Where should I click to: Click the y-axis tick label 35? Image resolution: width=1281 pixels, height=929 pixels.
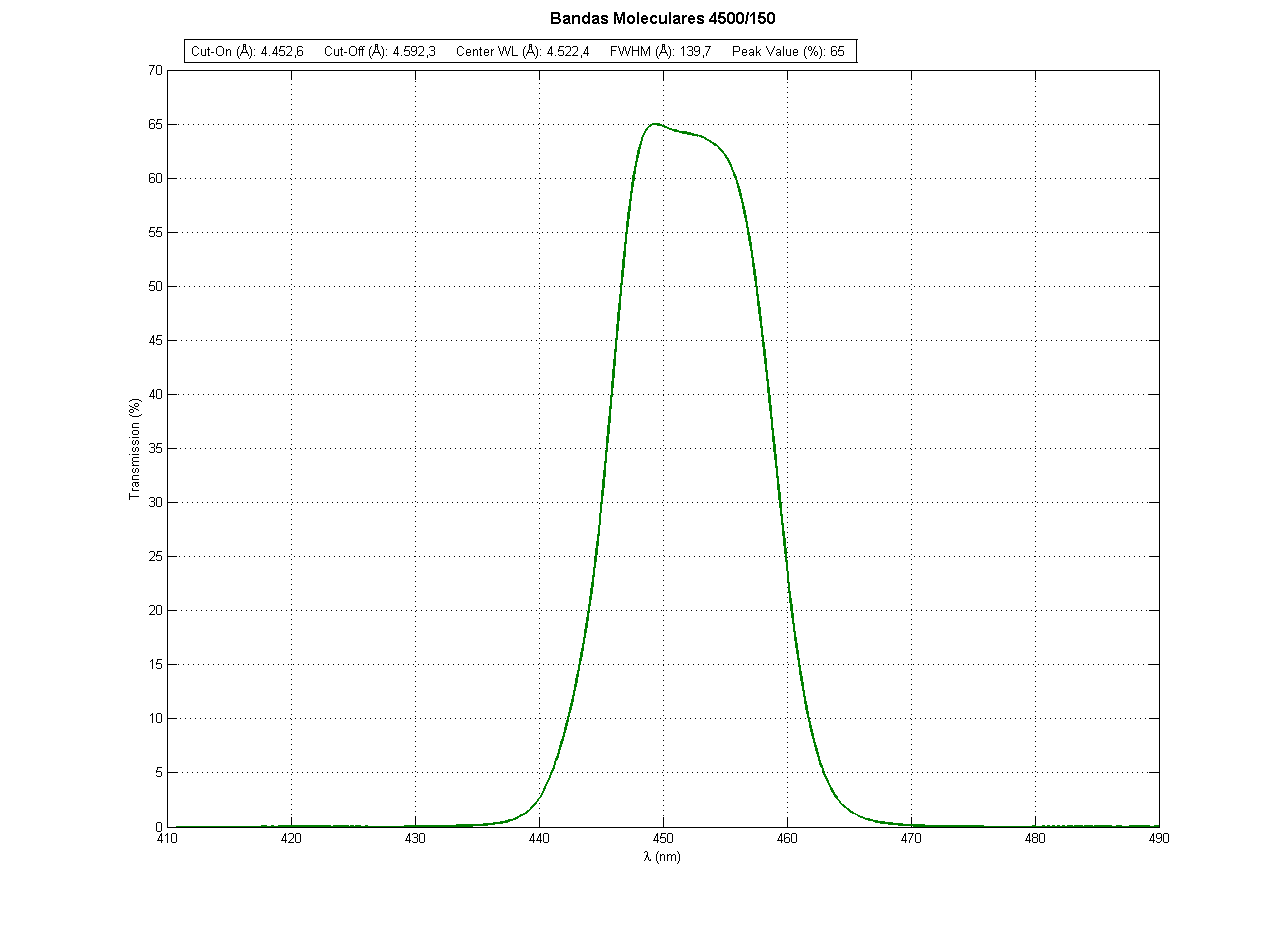tap(154, 449)
